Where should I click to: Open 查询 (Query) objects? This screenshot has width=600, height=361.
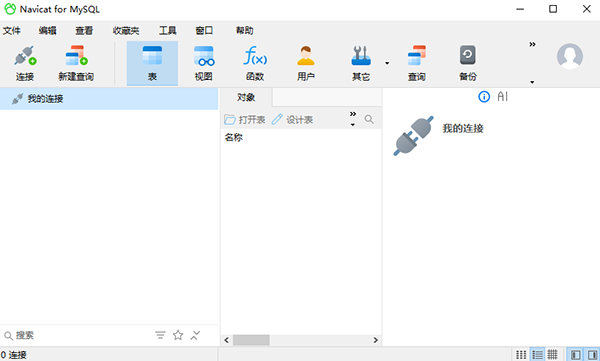416,63
